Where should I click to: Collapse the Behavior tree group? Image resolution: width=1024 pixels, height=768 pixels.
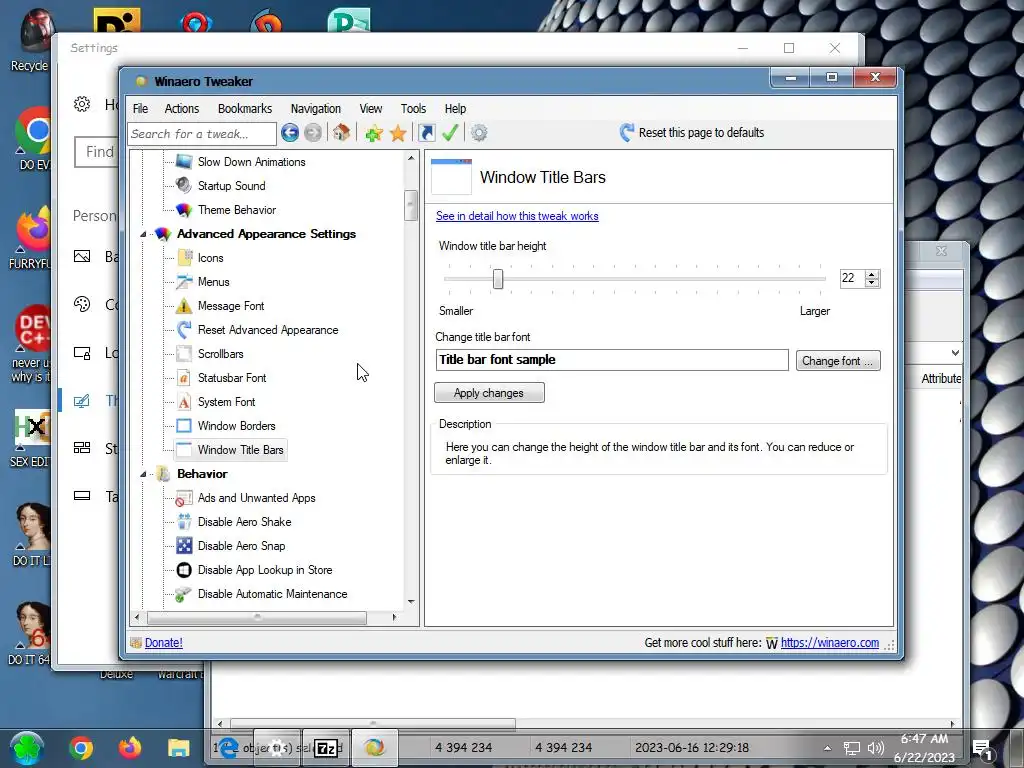point(143,474)
